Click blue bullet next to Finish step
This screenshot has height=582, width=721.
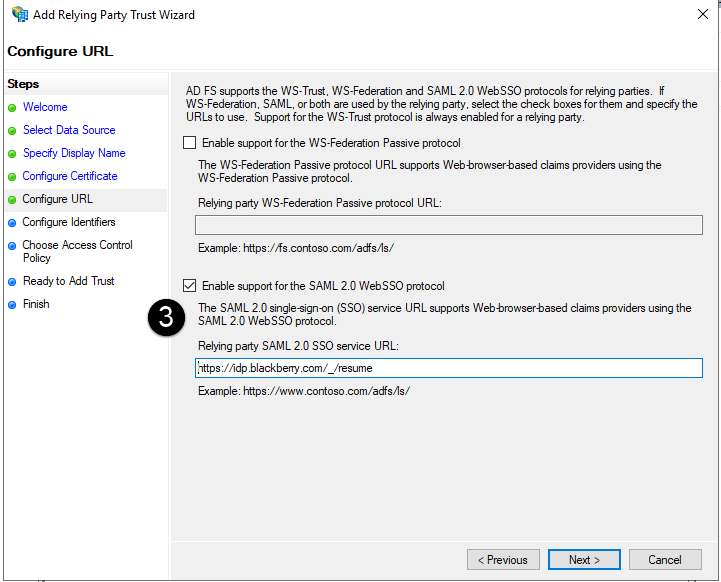(x=12, y=305)
